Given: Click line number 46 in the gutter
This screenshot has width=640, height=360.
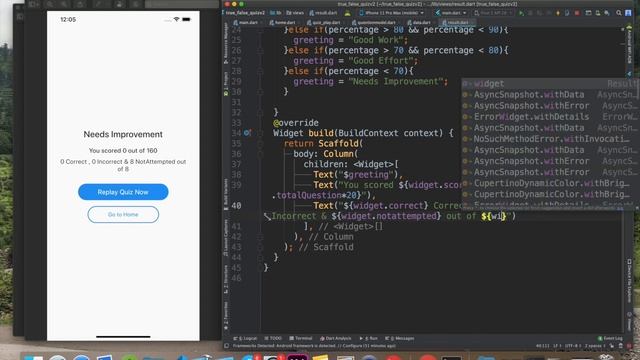Looking at the screenshot, I should point(237,278).
